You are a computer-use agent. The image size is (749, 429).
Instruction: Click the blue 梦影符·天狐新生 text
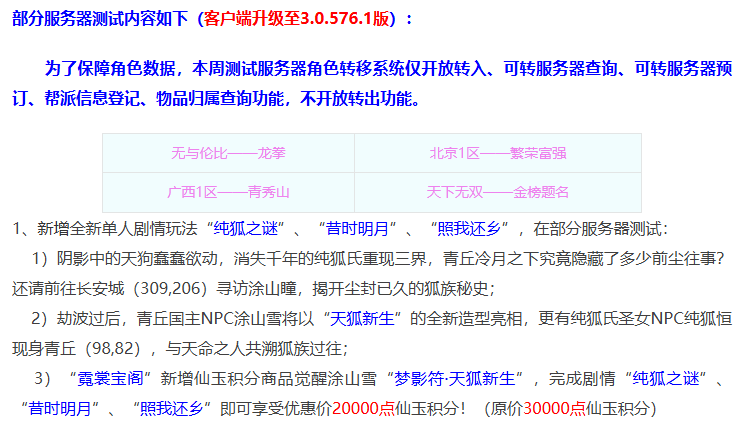(455, 379)
